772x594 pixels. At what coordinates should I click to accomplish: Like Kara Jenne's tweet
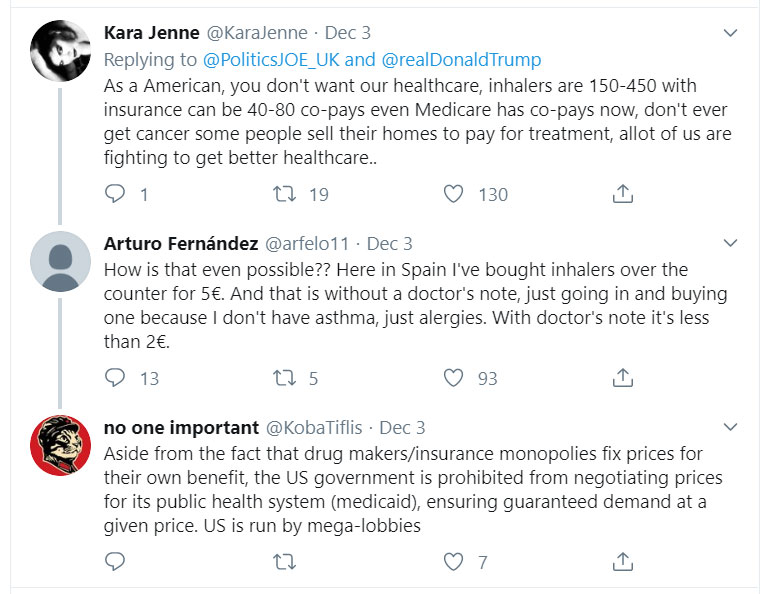pos(454,194)
